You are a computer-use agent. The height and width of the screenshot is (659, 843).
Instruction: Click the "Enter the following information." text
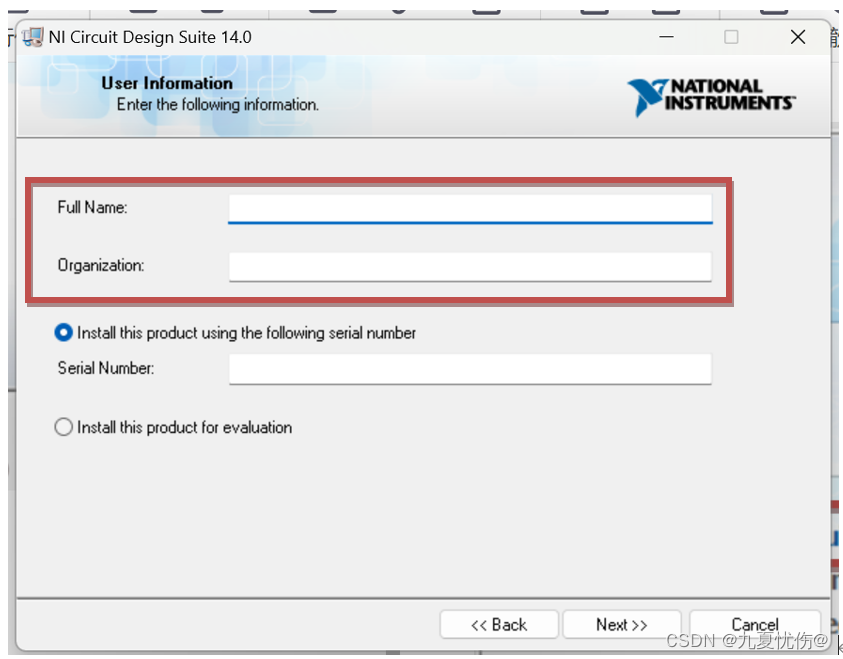pyautogui.click(x=218, y=104)
